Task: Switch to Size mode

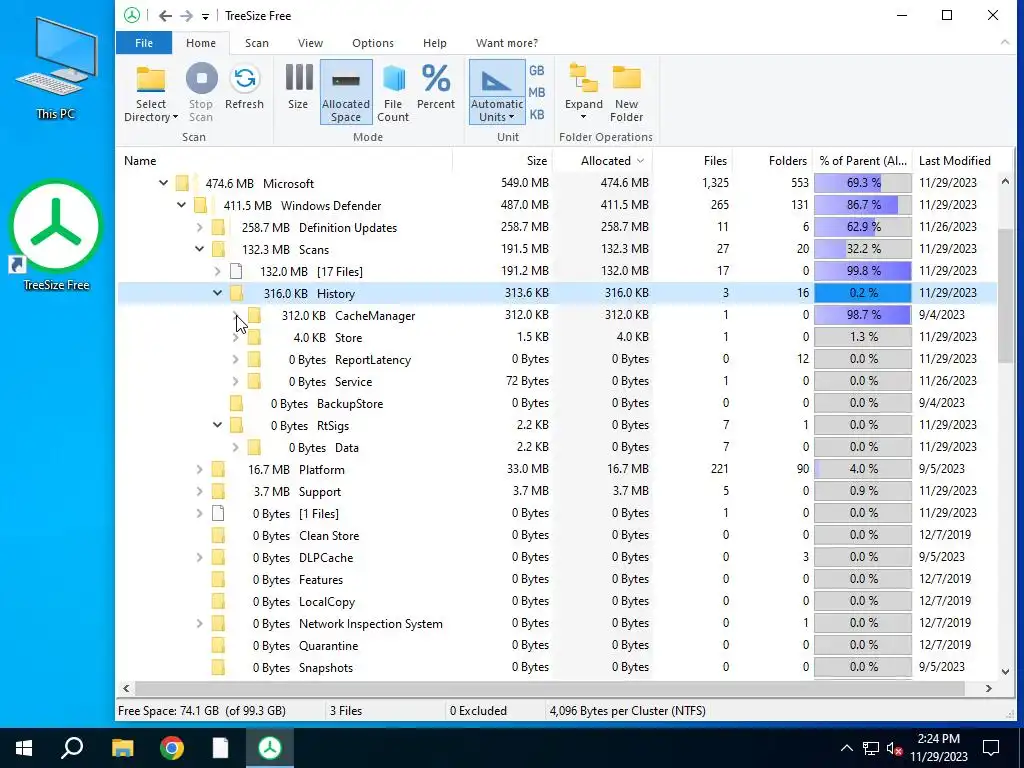Action: [298, 86]
